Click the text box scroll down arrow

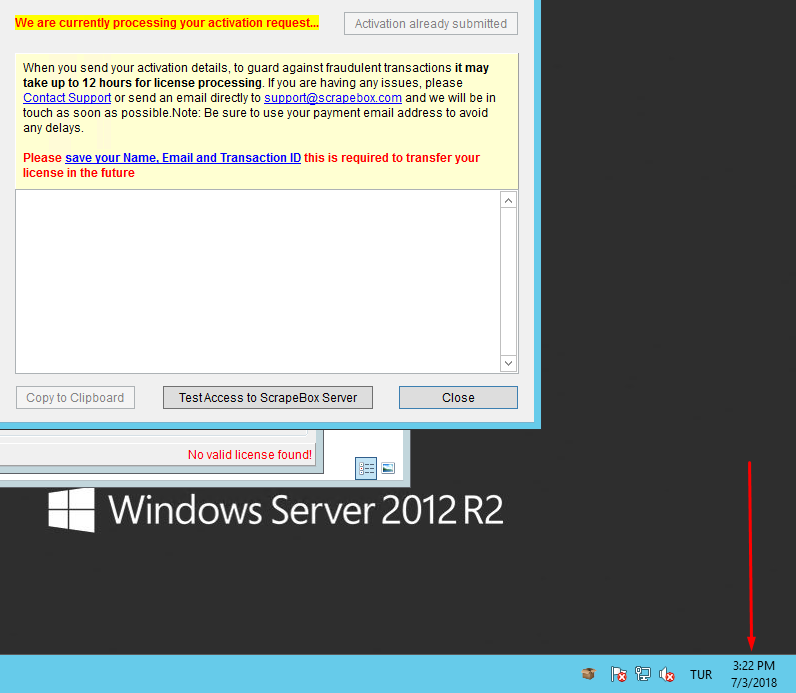tap(508, 363)
